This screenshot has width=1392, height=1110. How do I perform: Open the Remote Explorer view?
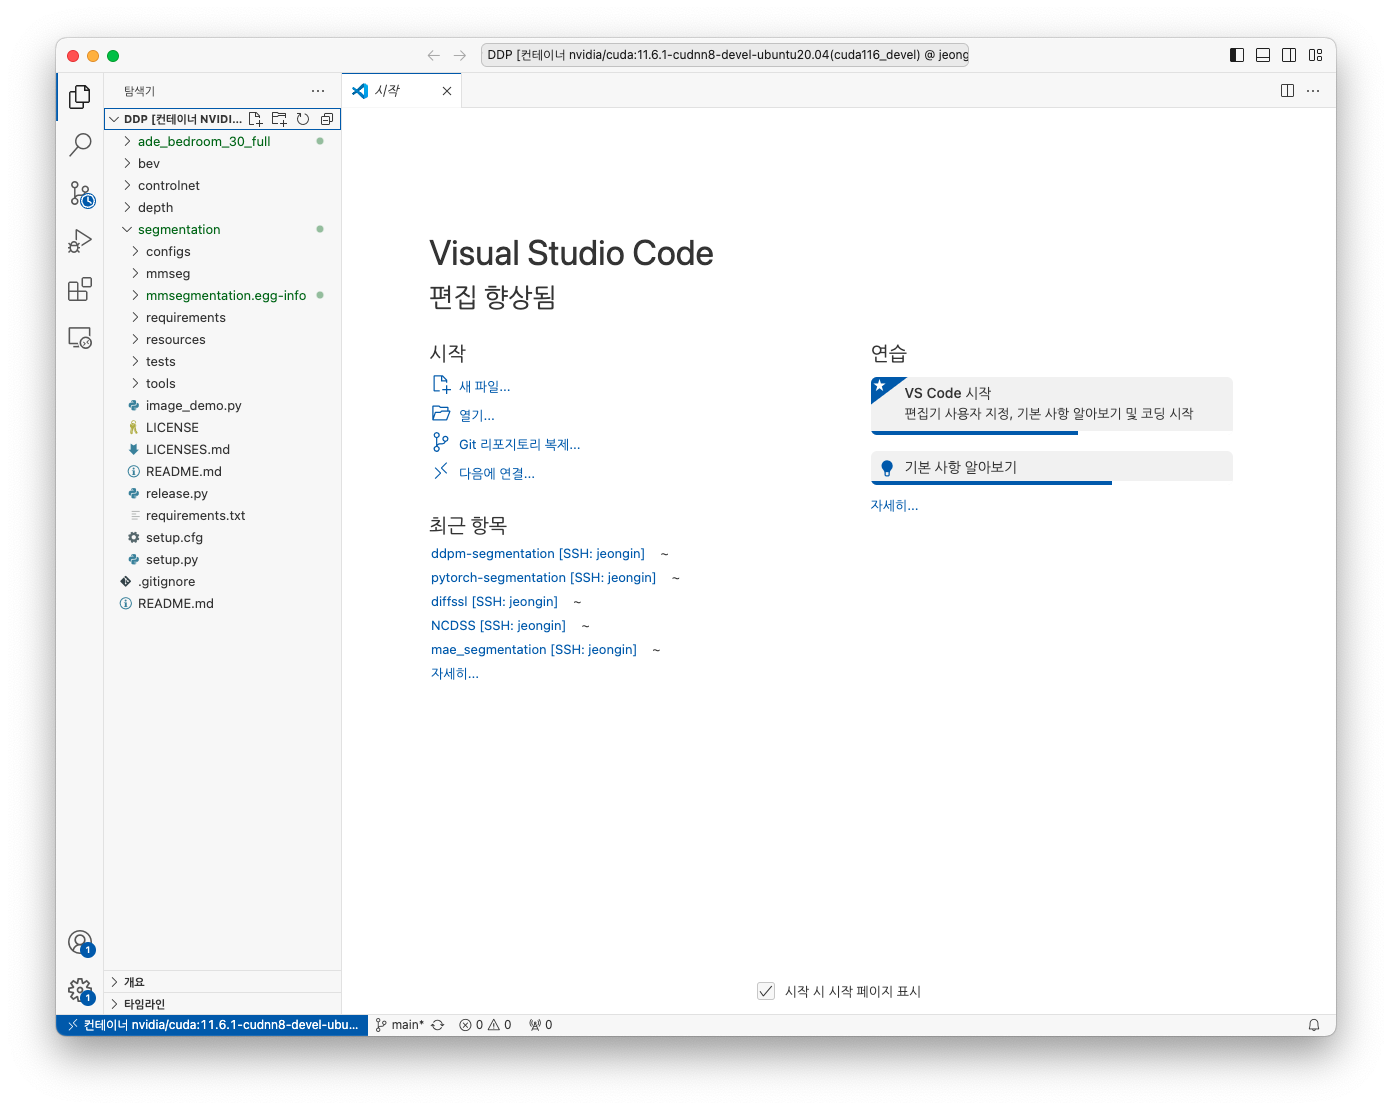80,337
